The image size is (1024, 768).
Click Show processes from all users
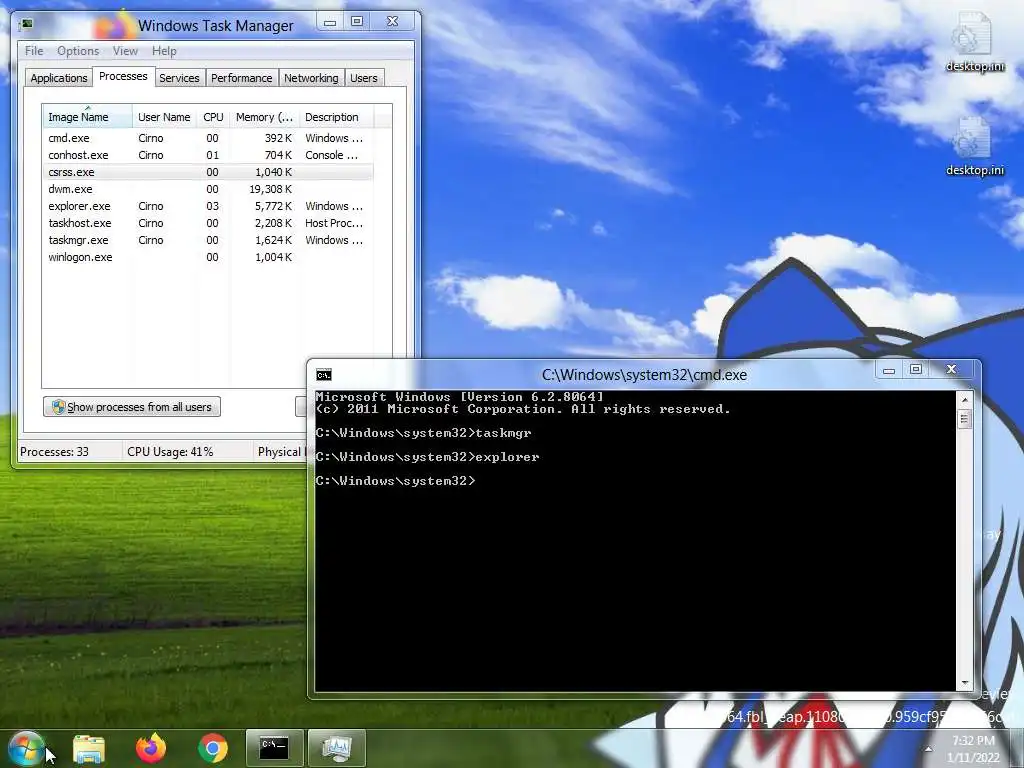(x=132, y=407)
